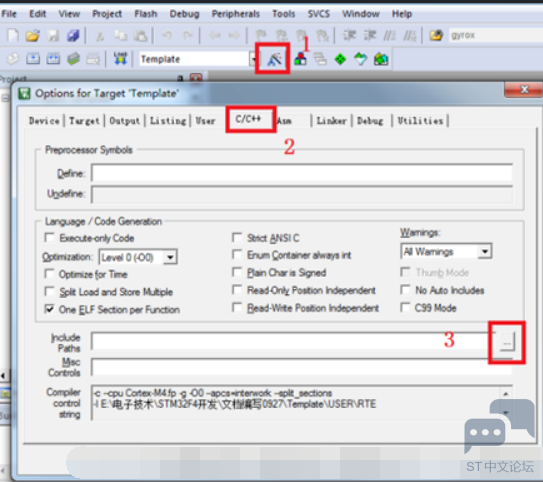Click the single-disk Save icon
Viewport: 543px width, 482px height.
(x=53, y=35)
